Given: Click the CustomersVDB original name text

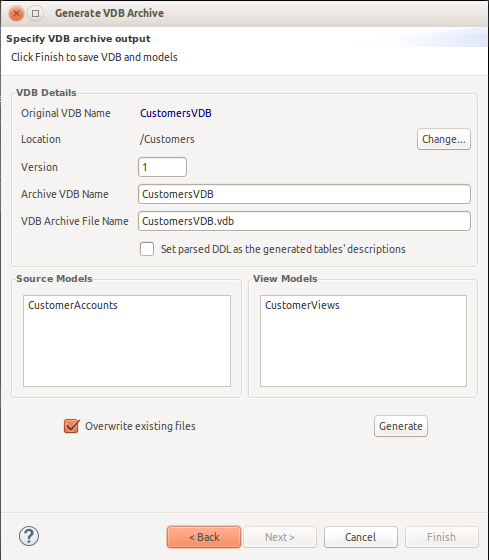Looking at the screenshot, I should pos(176,113).
